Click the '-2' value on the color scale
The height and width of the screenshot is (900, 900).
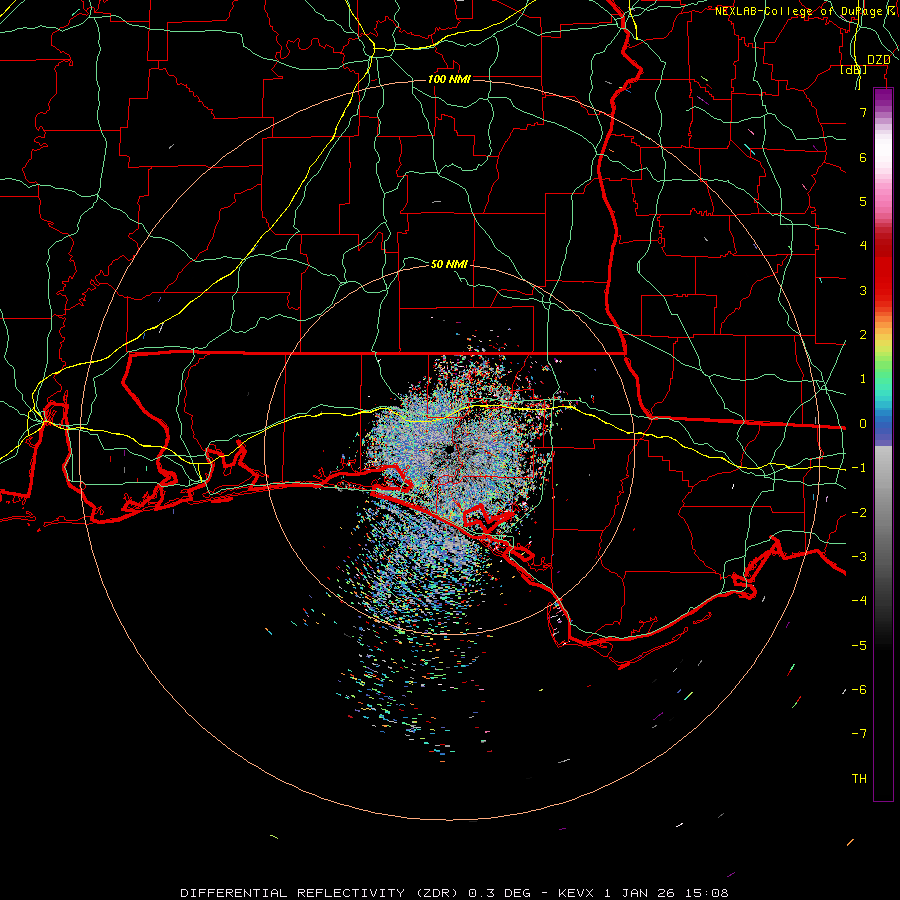(859, 513)
